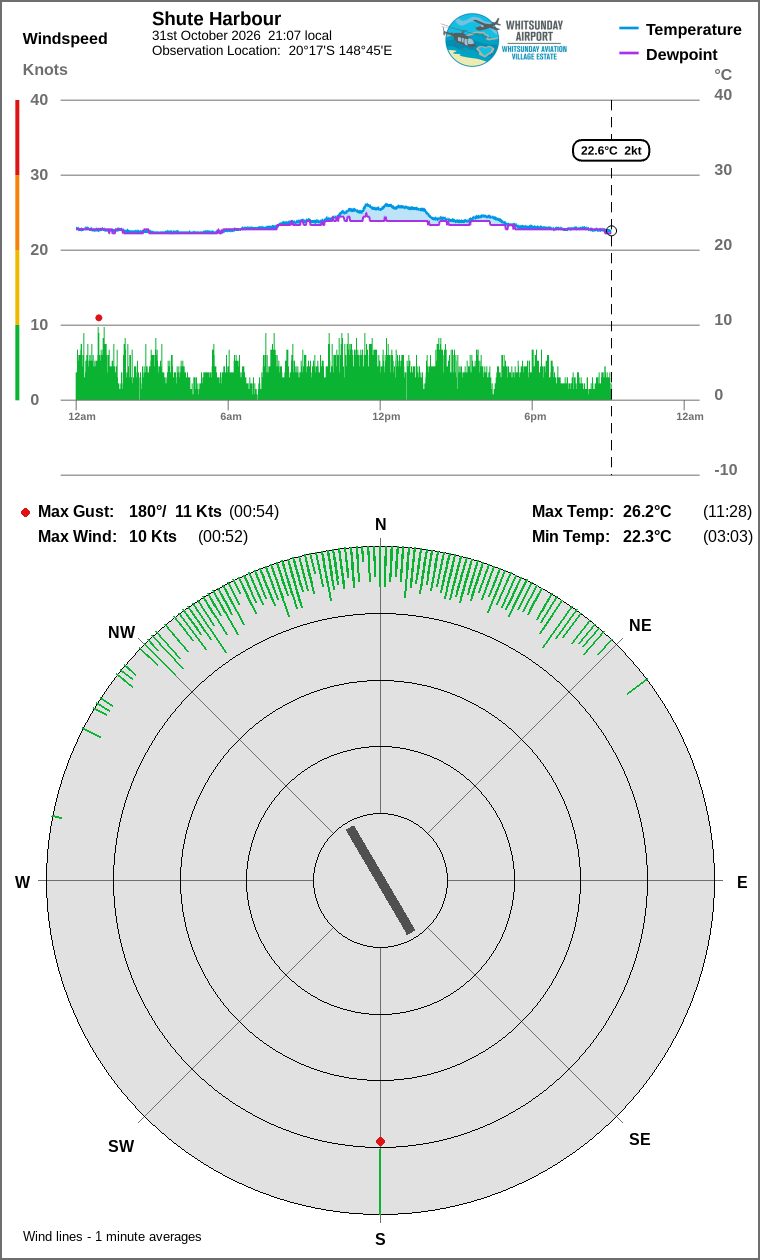760x1260 pixels.
Task: Click the SE compass label
Action: (640, 1139)
